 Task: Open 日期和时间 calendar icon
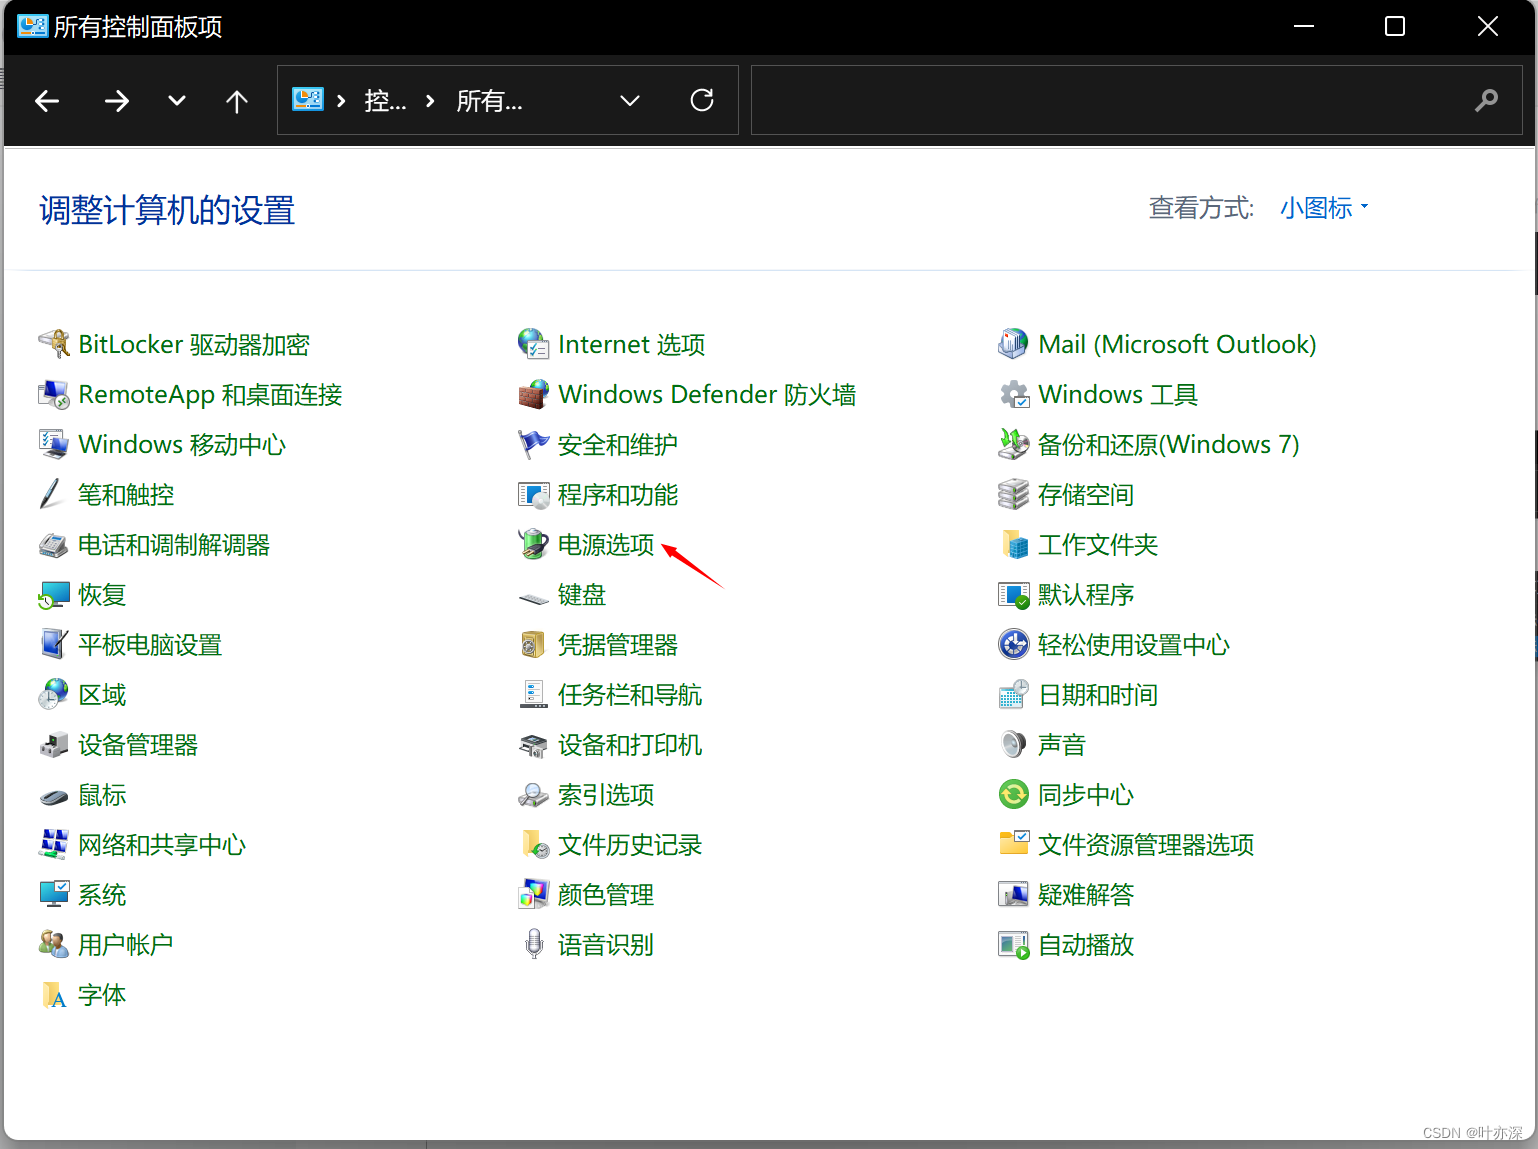[x=1013, y=694]
